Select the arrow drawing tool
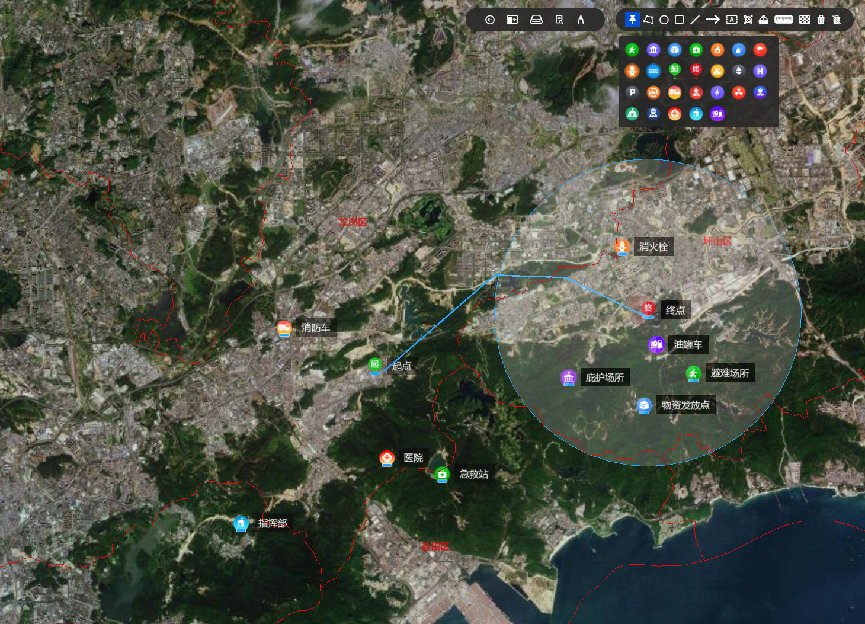 point(713,20)
